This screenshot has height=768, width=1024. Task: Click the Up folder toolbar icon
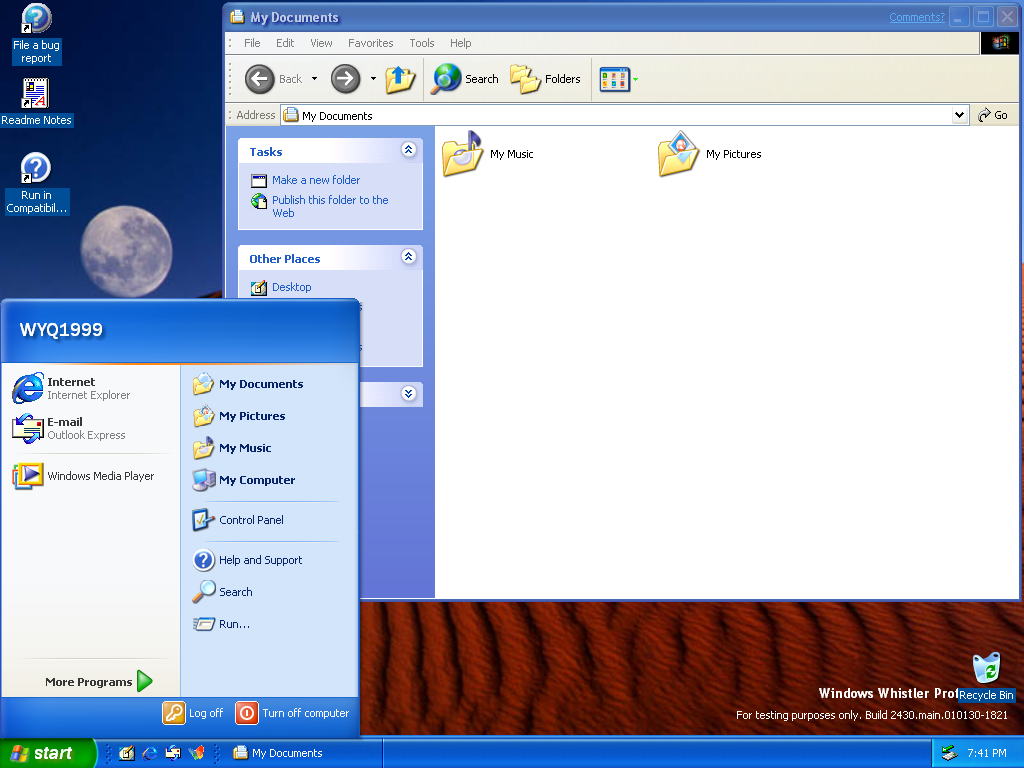pyautogui.click(x=400, y=79)
